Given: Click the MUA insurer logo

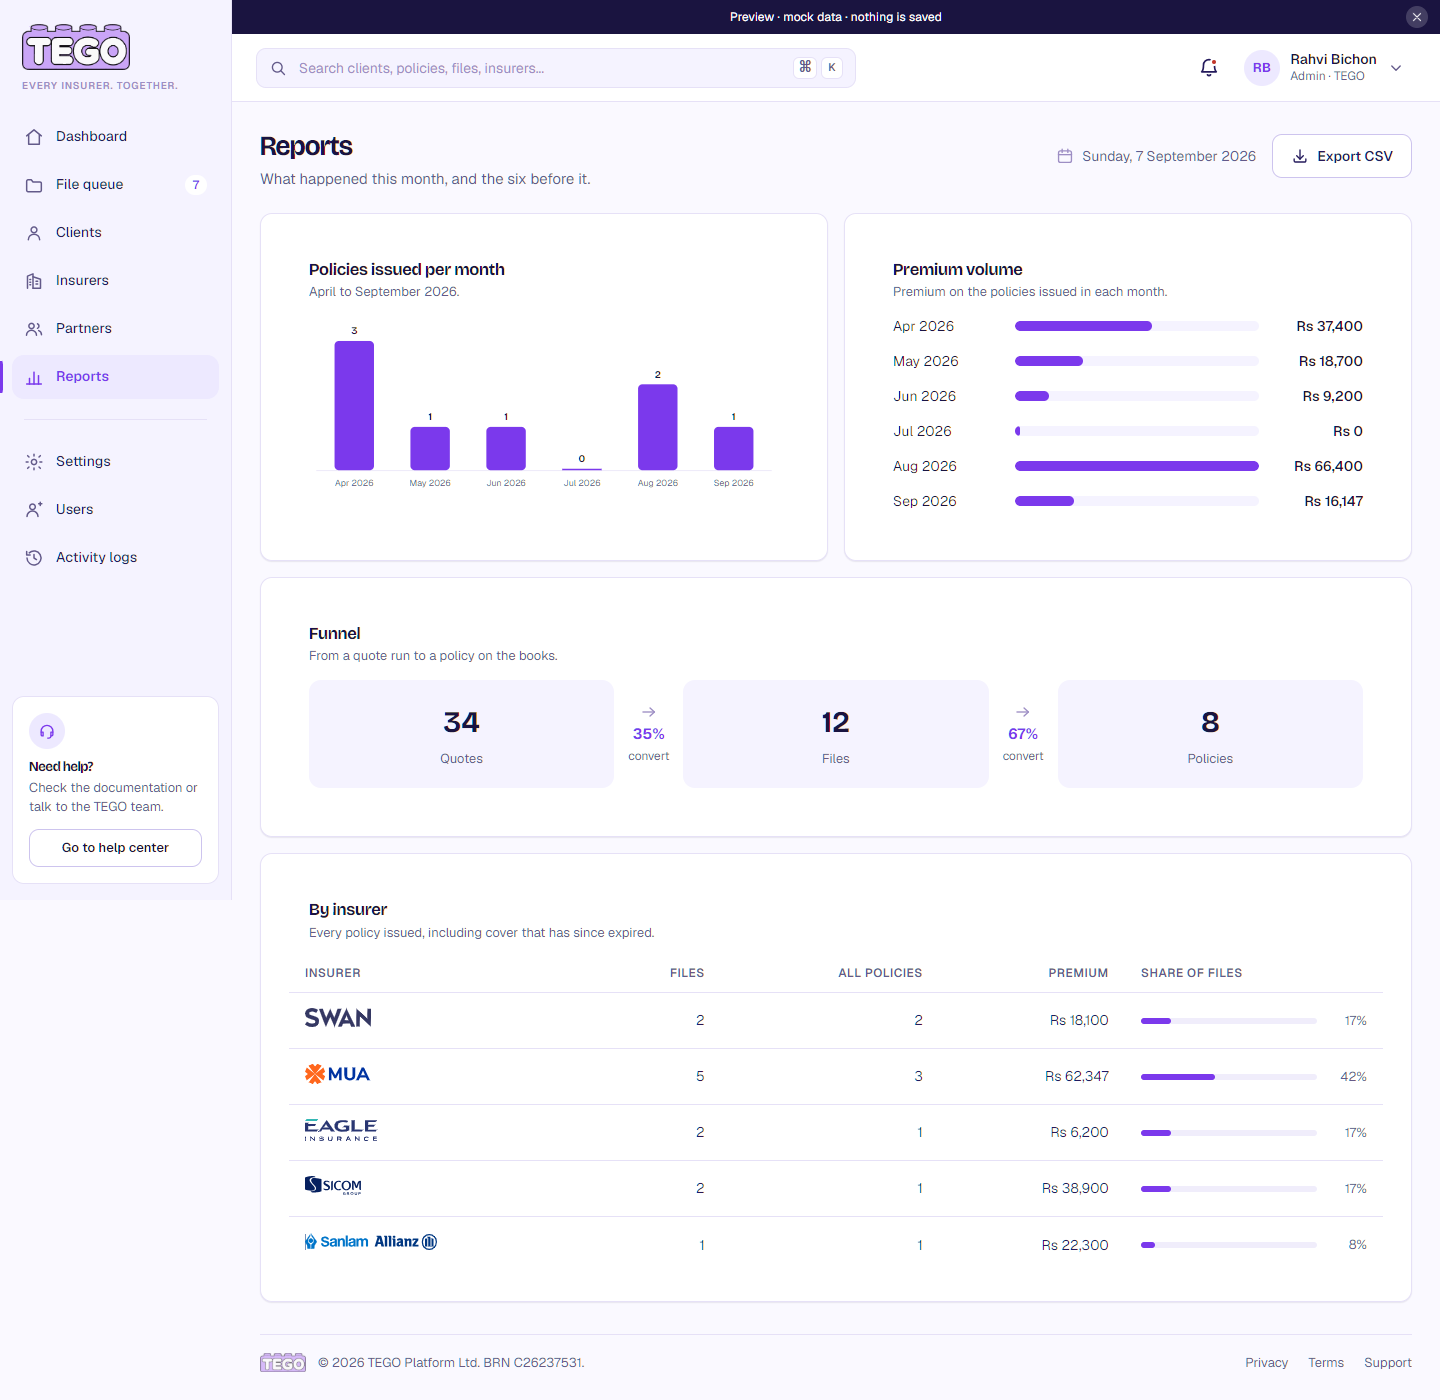Looking at the screenshot, I should pos(337,1074).
